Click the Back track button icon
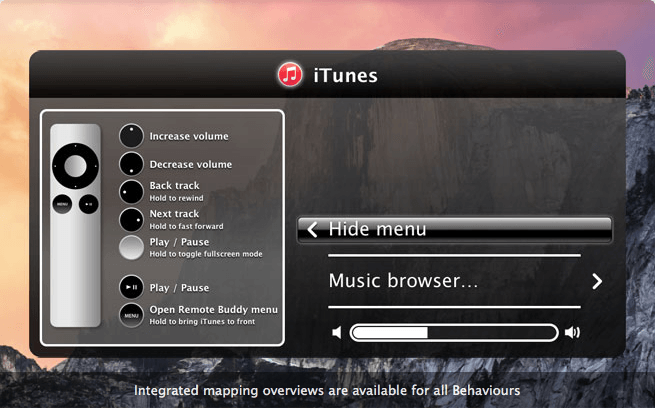The height and width of the screenshot is (408, 655). pyautogui.click(x=132, y=192)
